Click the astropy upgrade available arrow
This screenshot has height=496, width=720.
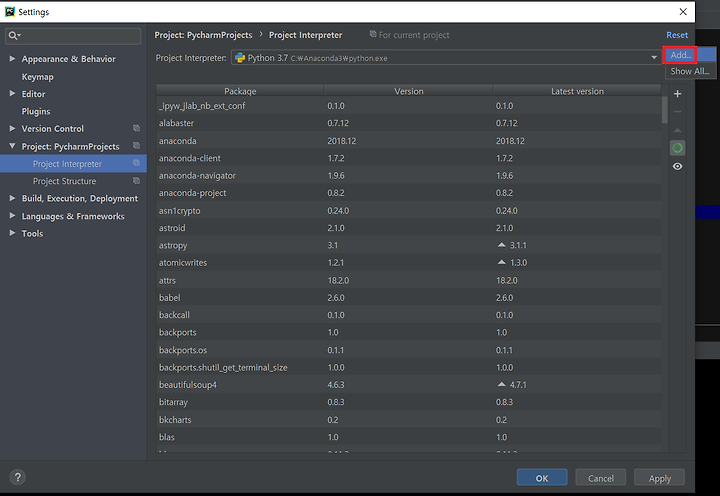[501, 245]
